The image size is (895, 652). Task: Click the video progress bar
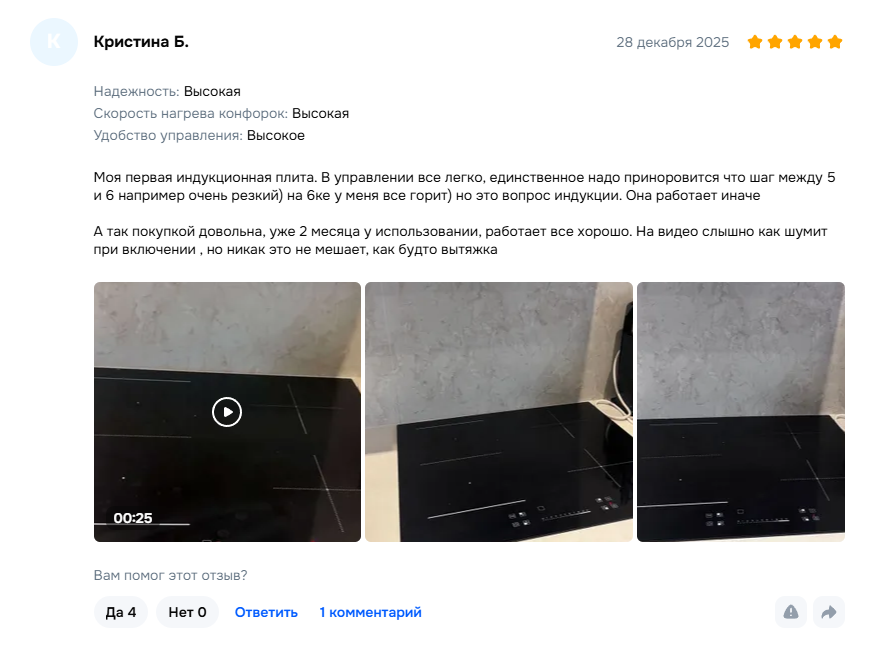(143, 524)
